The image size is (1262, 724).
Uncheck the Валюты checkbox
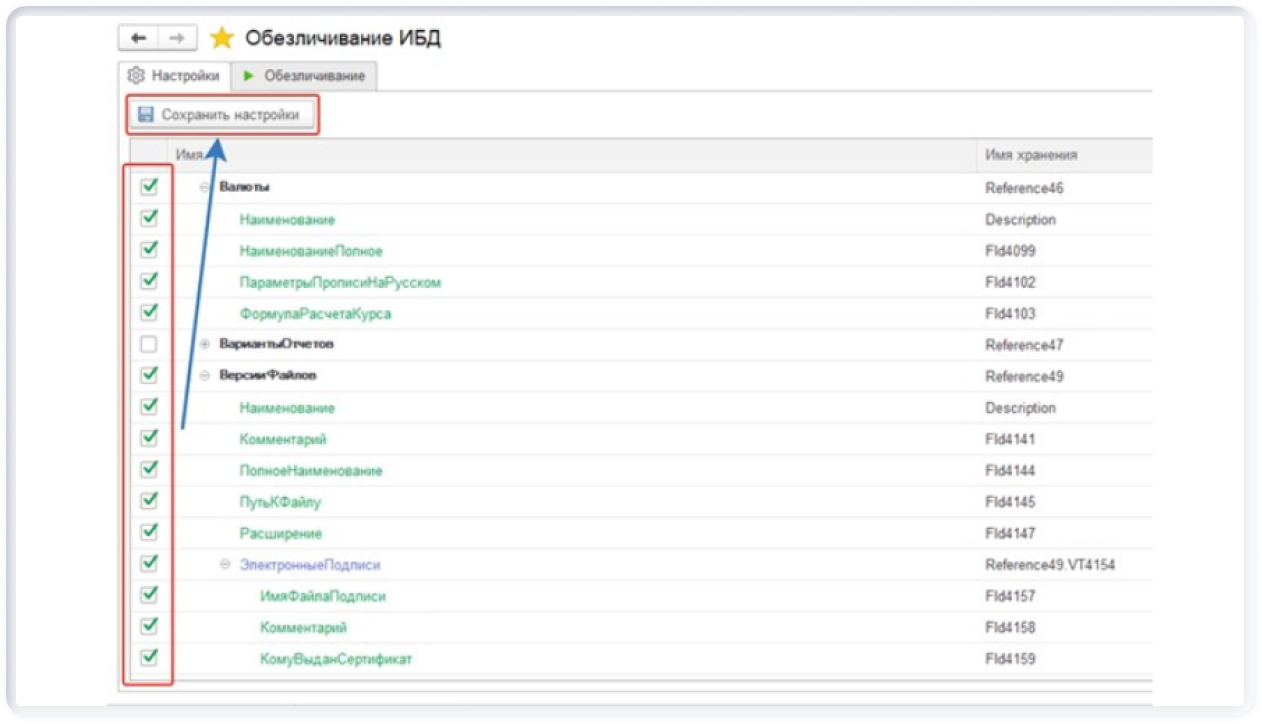pos(149,187)
